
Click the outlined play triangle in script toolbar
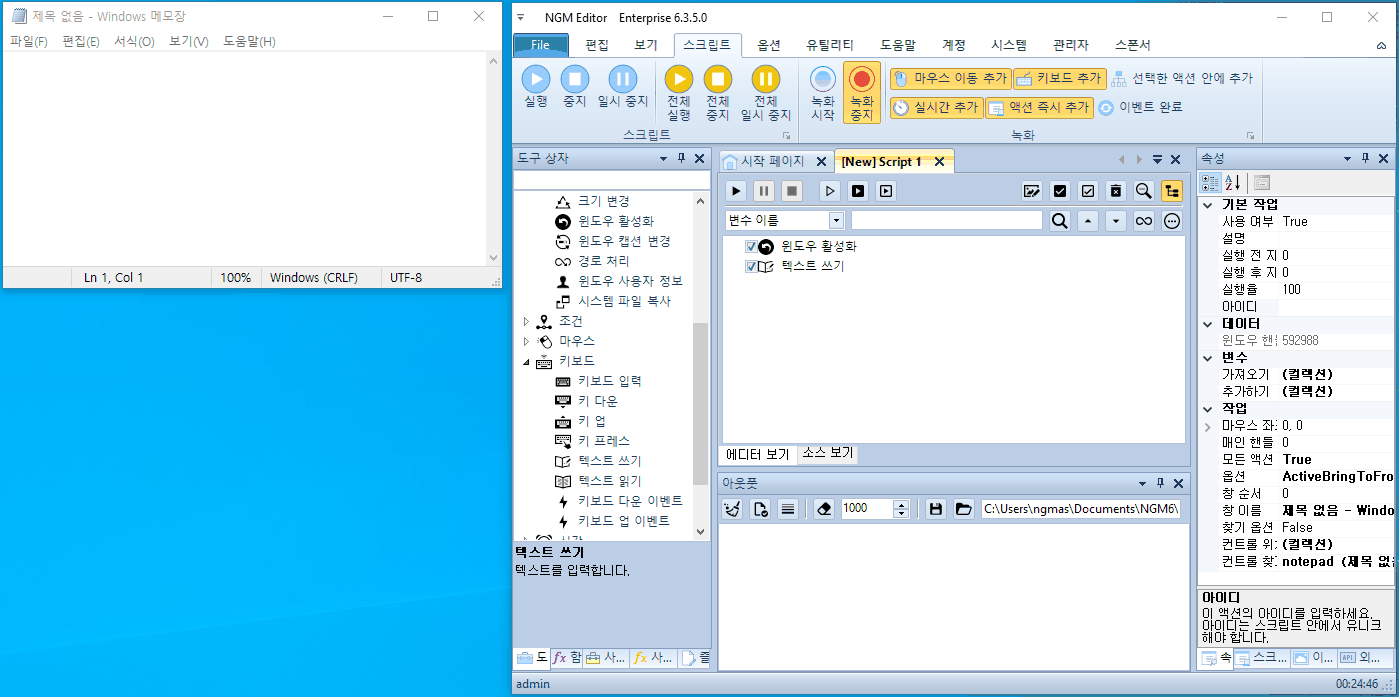(x=829, y=190)
